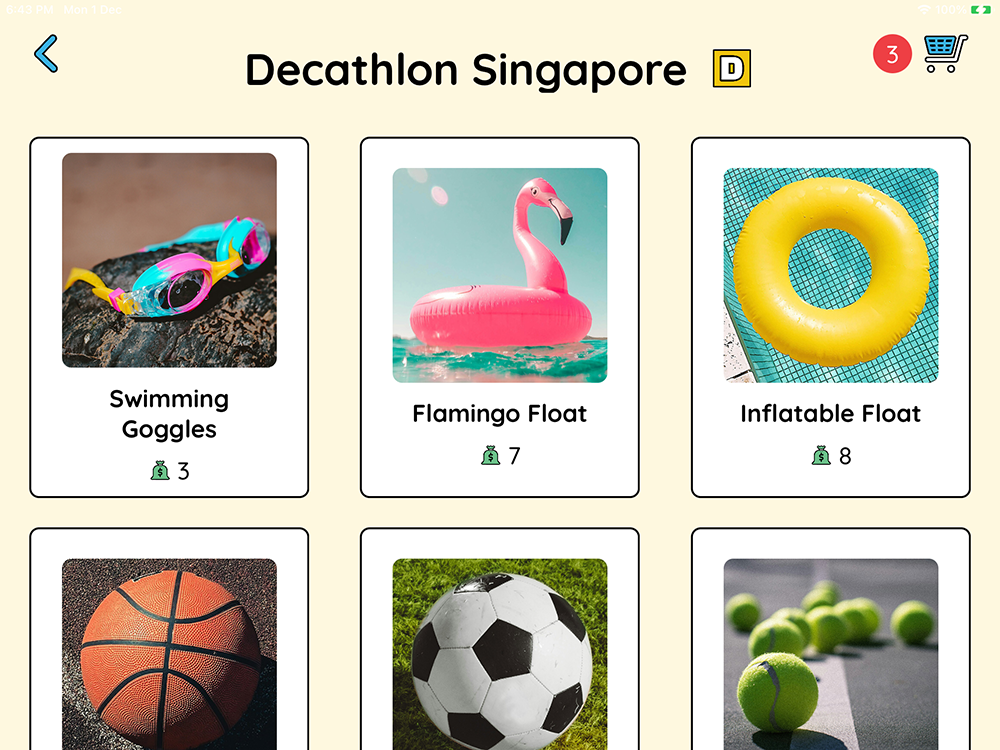This screenshot has width=1000, height=750.
Task: Tap the price 3 on Swimming Goggles
Action: (x=184, y=471)
